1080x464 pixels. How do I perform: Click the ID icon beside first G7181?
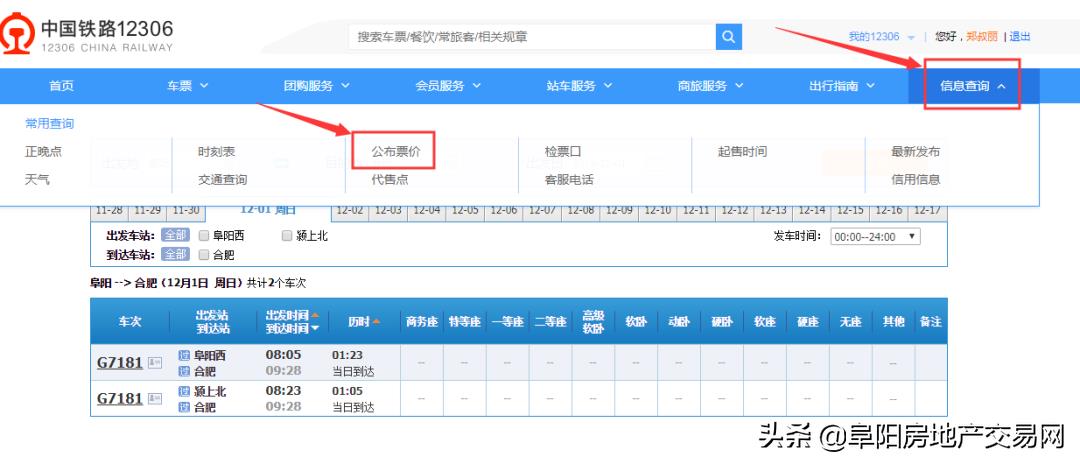pos(155,363)
